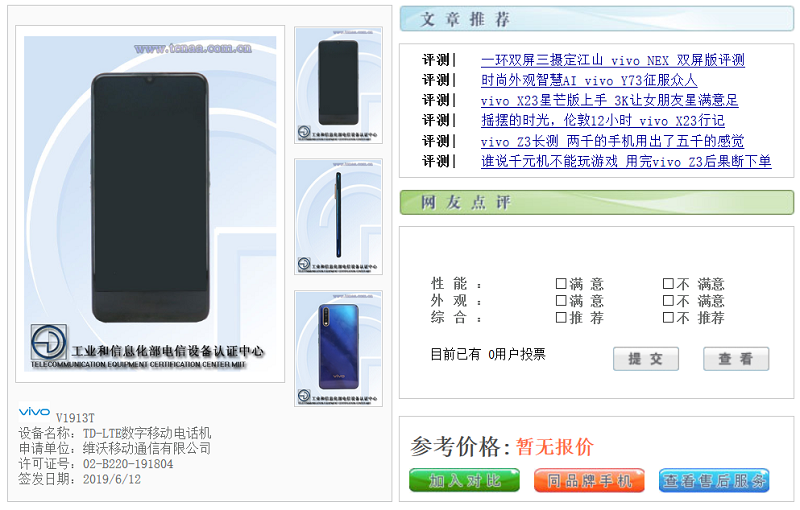Click the large main phone image

(x=150, y=203)
